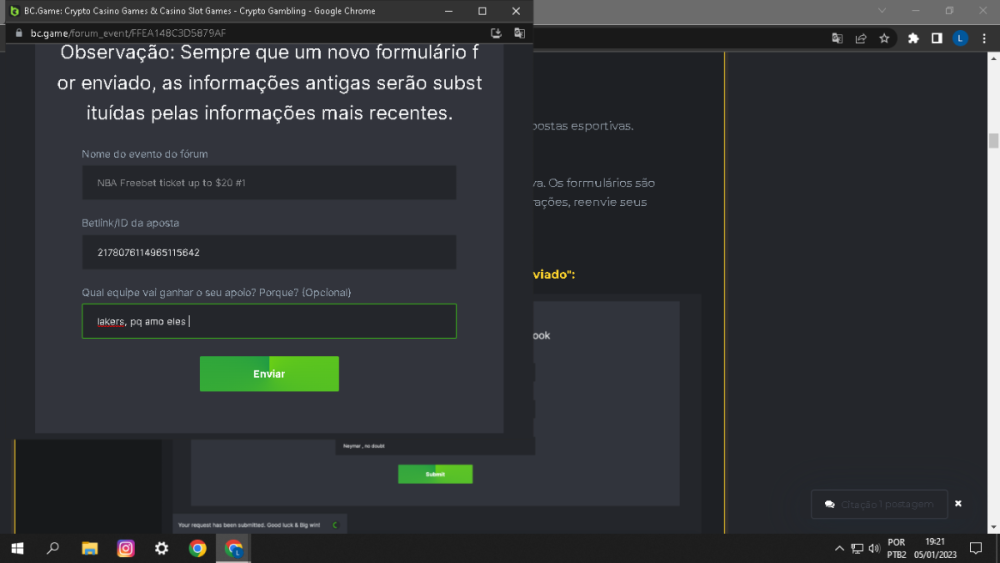Click the small green Submit button

pos(435,474)
